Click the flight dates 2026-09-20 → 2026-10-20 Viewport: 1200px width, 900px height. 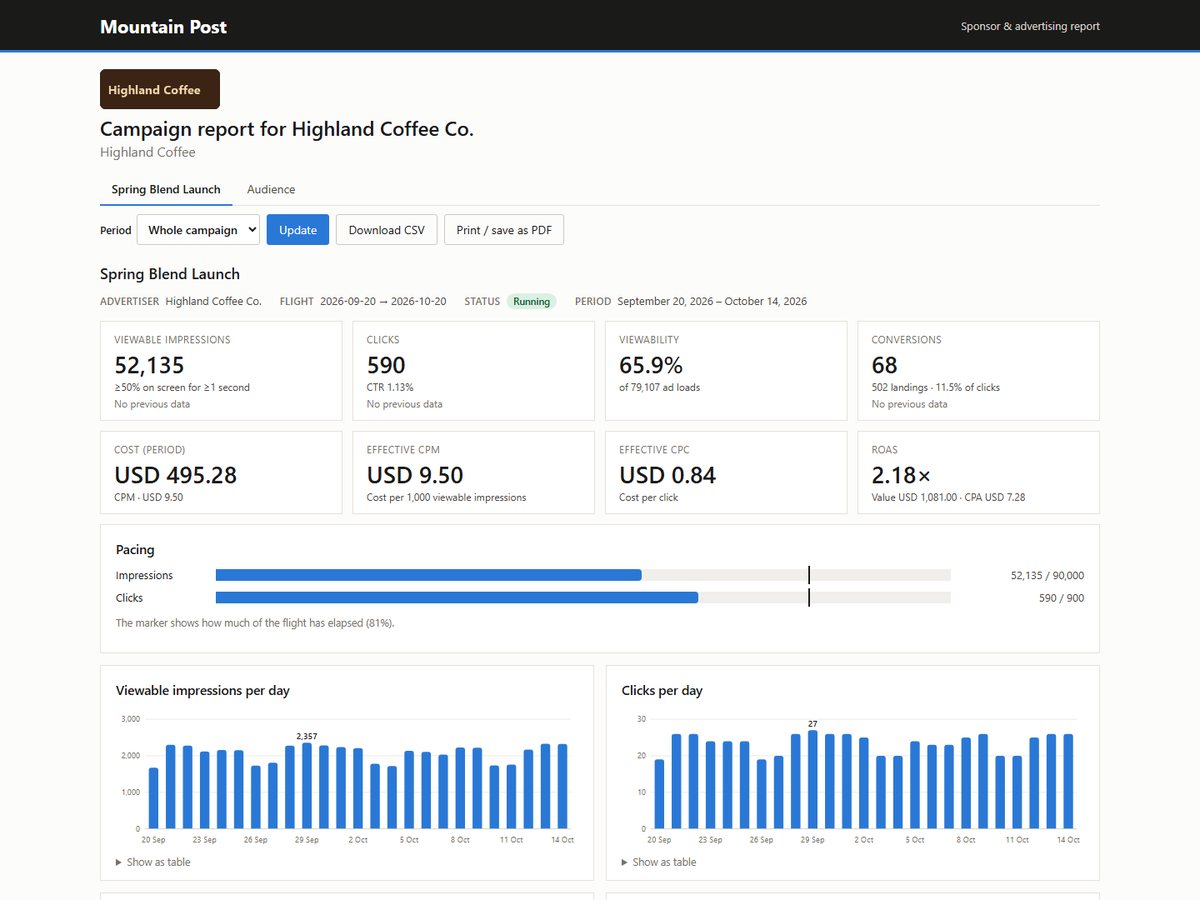[383, 301]
